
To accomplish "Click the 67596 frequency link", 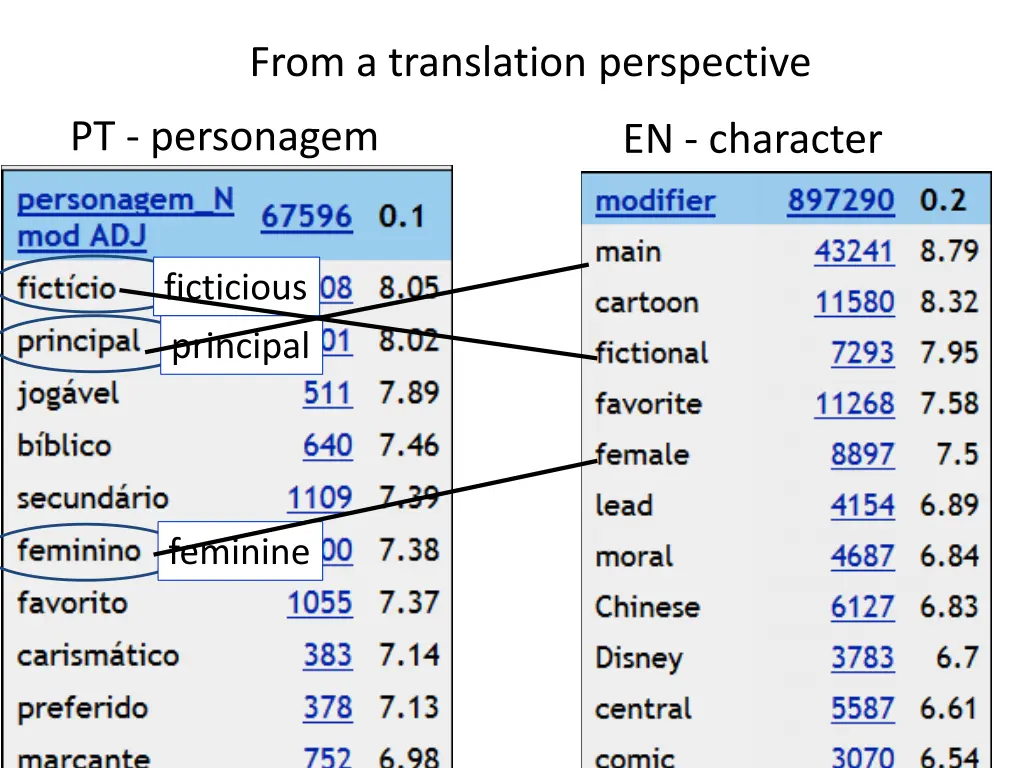I will 305,215.
